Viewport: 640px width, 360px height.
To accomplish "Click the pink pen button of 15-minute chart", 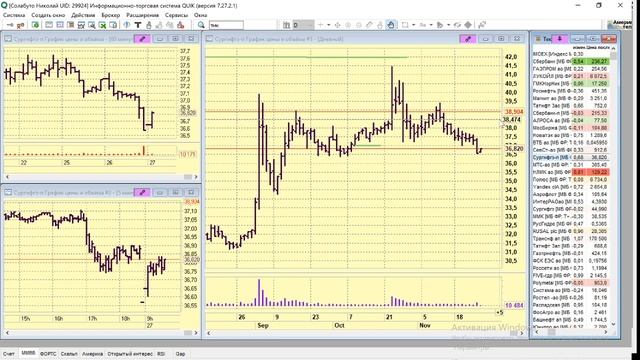I will [142, 192].
